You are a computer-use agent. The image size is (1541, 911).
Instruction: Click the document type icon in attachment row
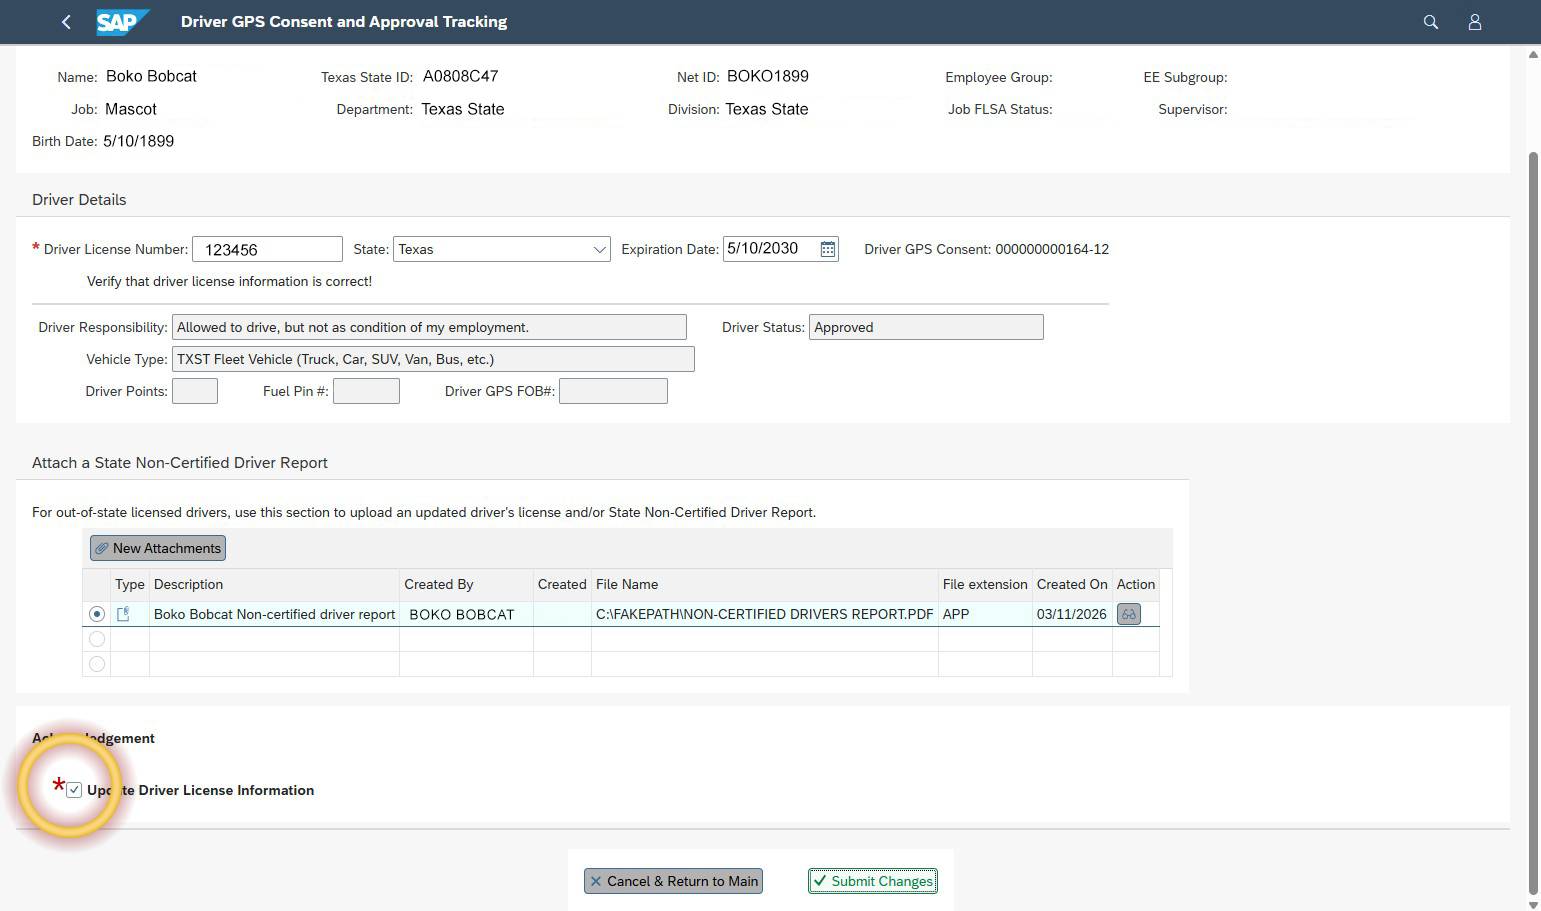(123, 614)
